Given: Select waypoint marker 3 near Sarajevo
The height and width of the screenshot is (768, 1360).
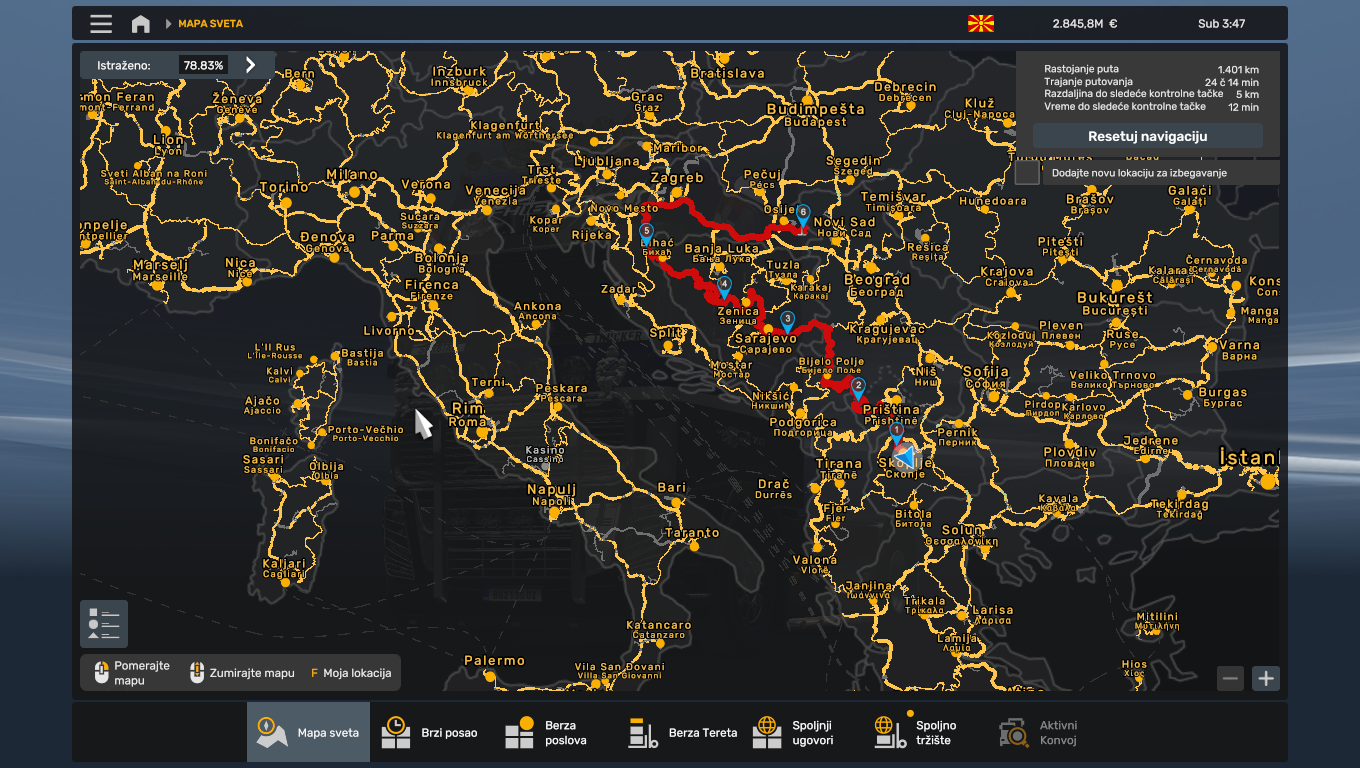Looking at the screenshot, I should point(787,321).
